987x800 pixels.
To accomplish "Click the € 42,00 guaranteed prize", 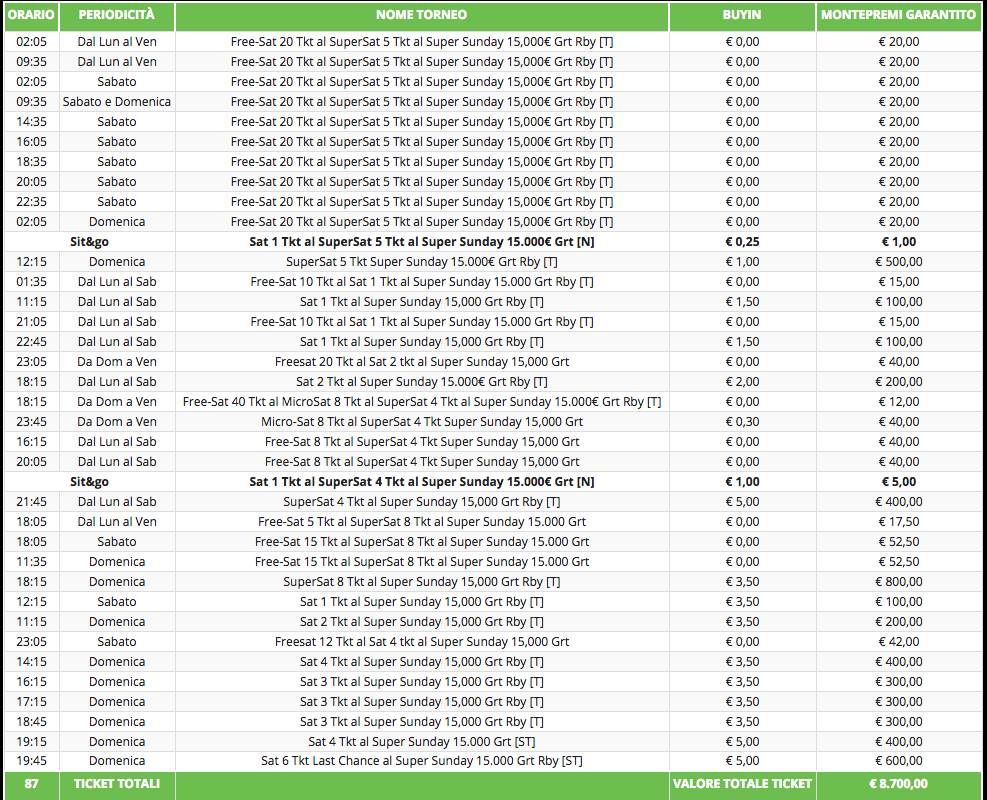I will click(898, 642).
